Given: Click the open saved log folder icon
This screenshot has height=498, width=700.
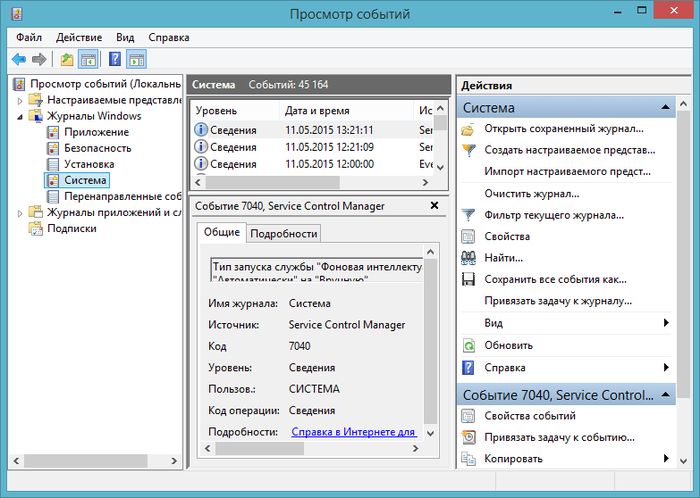Looking at the screenshot, I should tap(468, 129).
